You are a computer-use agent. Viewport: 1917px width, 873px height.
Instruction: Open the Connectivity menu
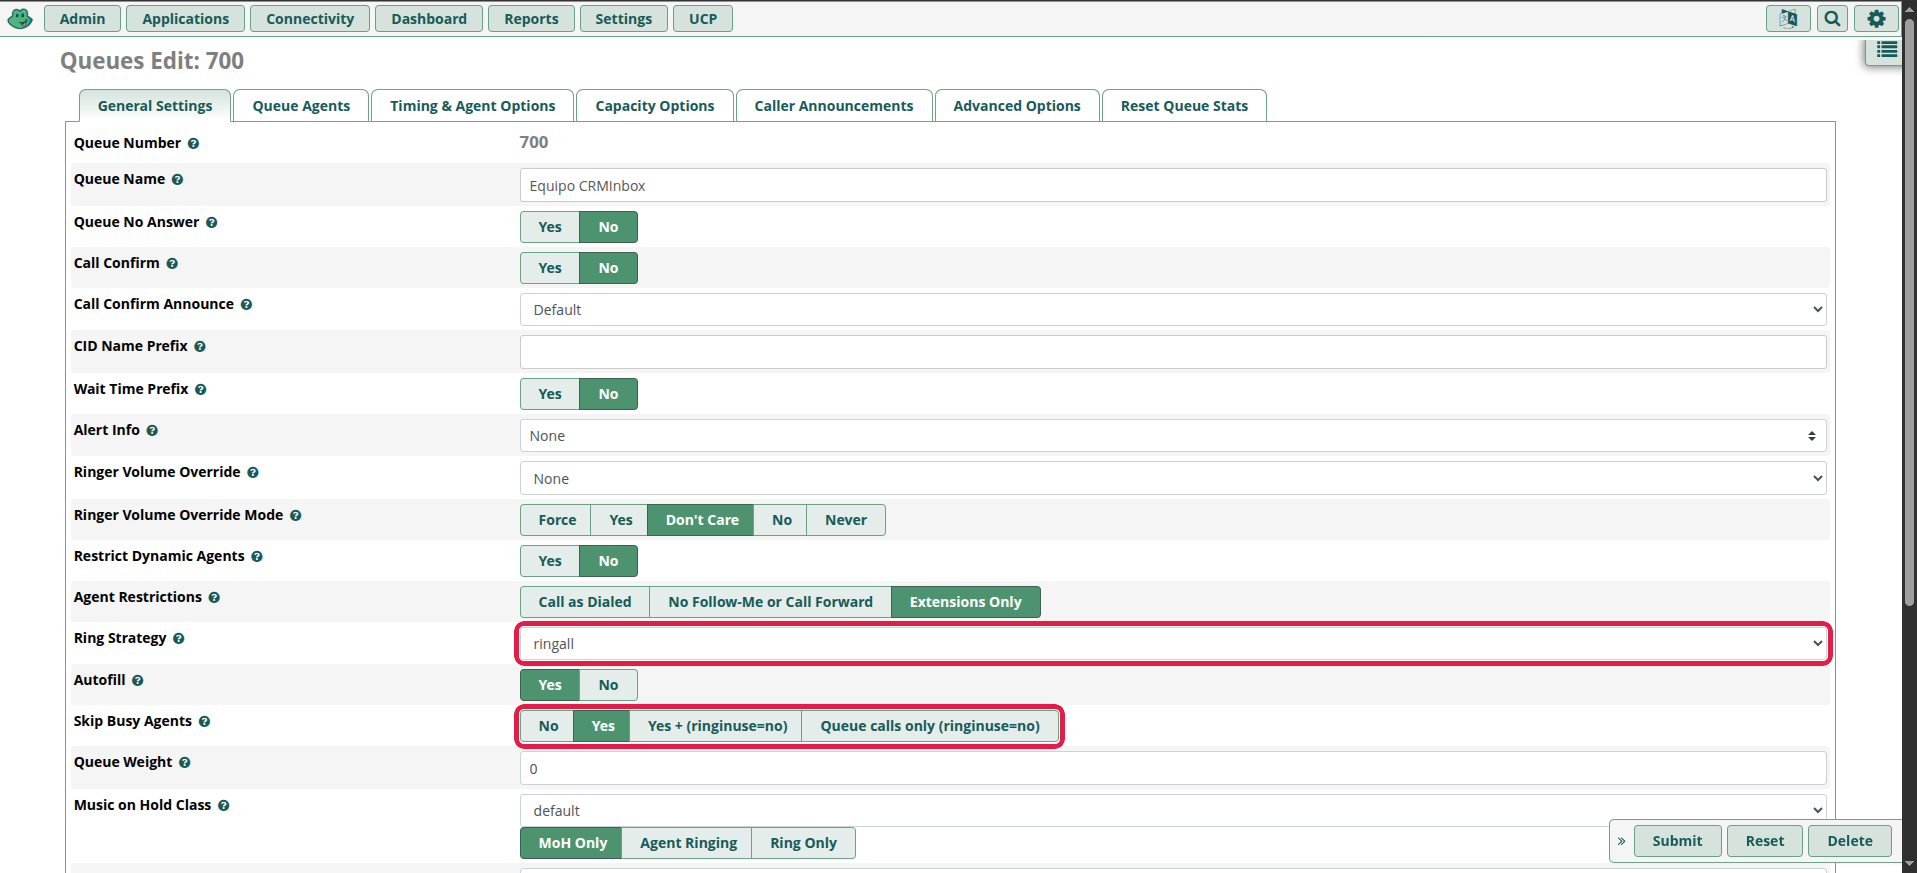[x=310, y=19]
